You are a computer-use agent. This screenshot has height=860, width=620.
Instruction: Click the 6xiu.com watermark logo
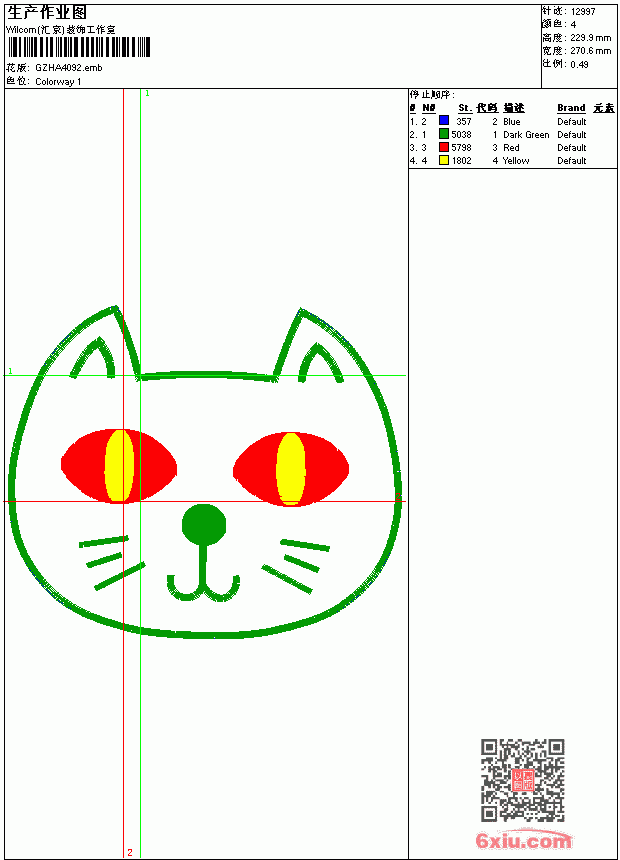click(x=524, y=840)
